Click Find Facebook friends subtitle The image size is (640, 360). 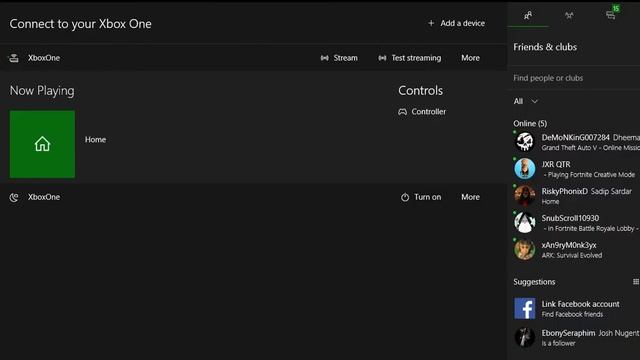tap(572, 314)
